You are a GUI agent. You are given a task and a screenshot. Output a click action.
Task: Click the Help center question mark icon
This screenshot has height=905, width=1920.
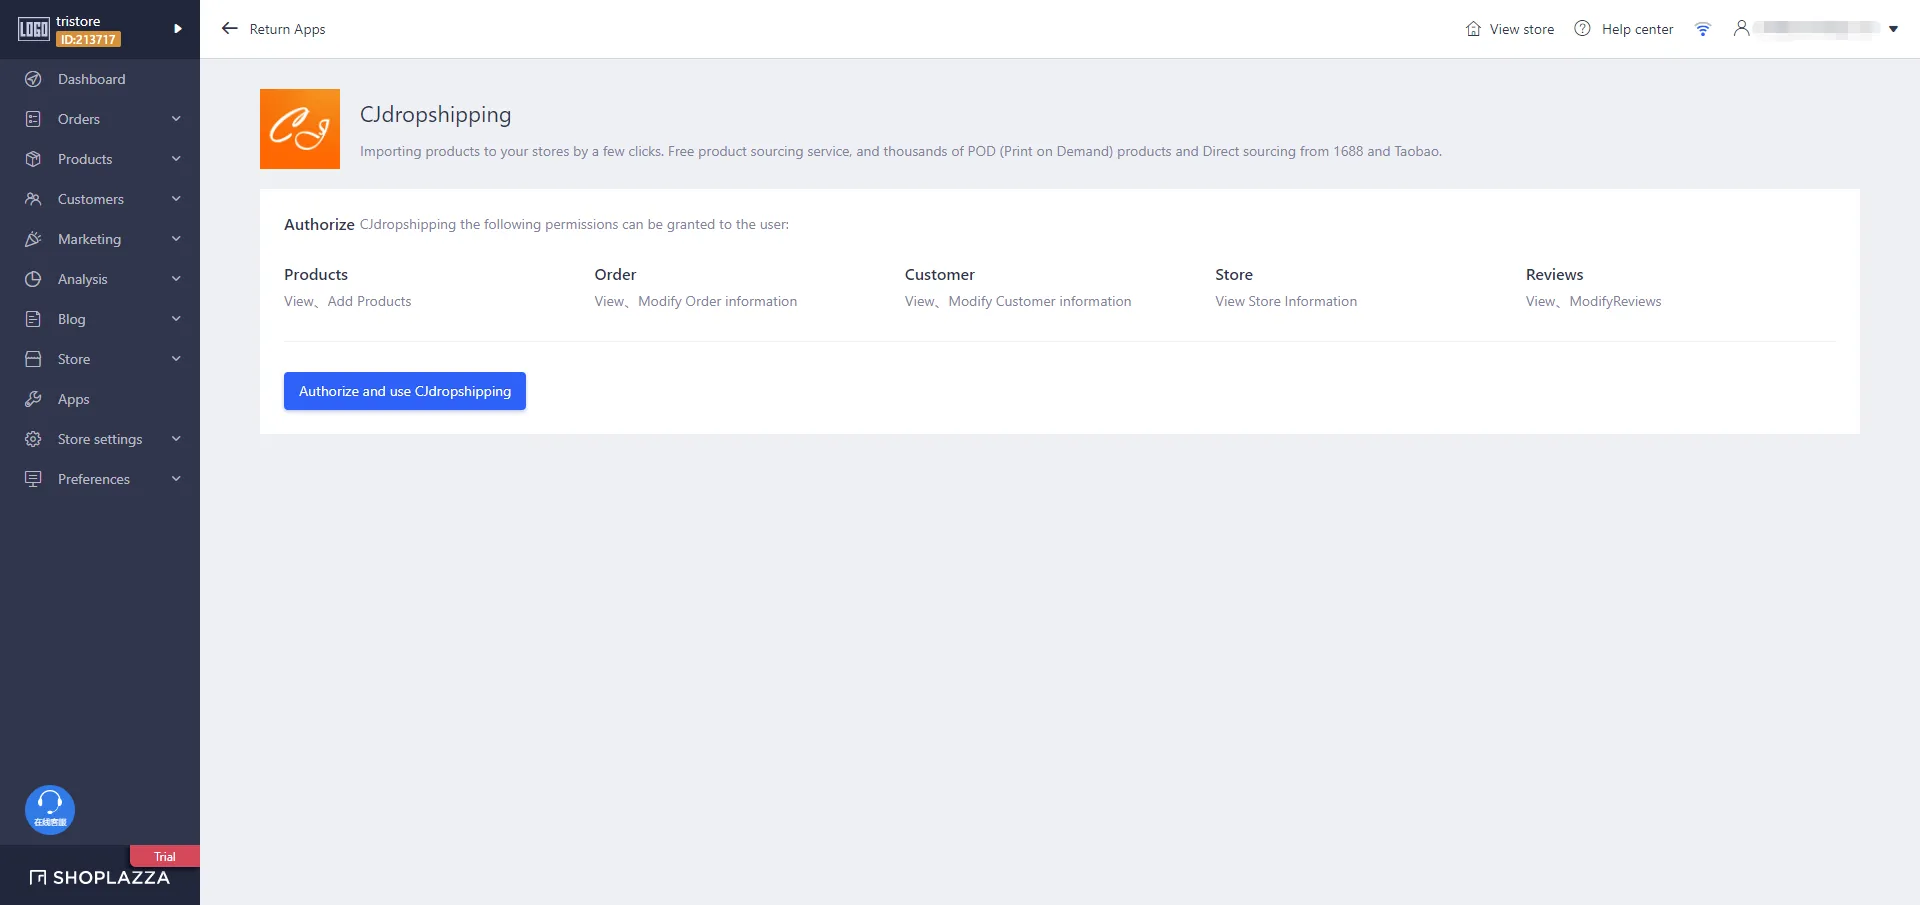[x=1582, y=29]
